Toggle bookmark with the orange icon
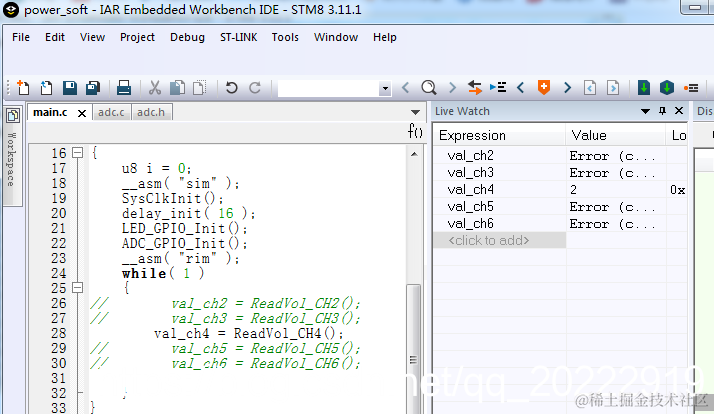This screenshot has width=714, height=414. [544, 87]
